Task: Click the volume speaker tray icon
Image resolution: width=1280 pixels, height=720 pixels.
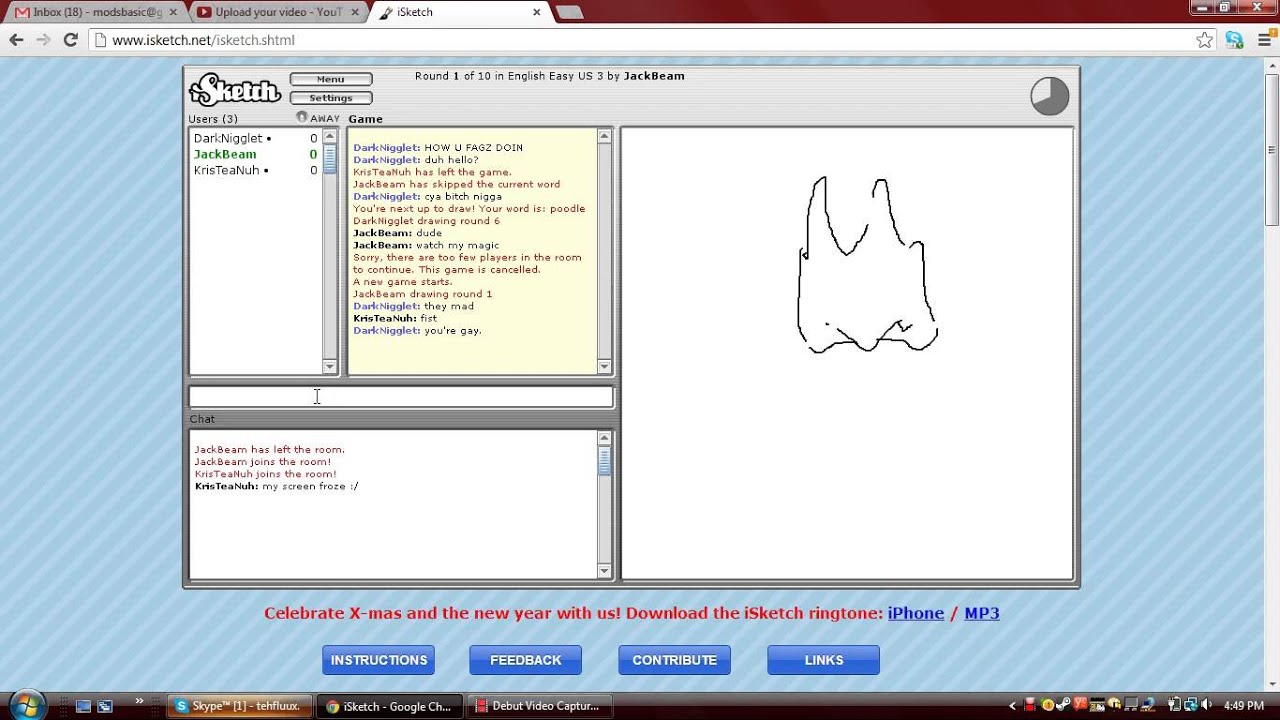Action: [x=1207, y=706]
